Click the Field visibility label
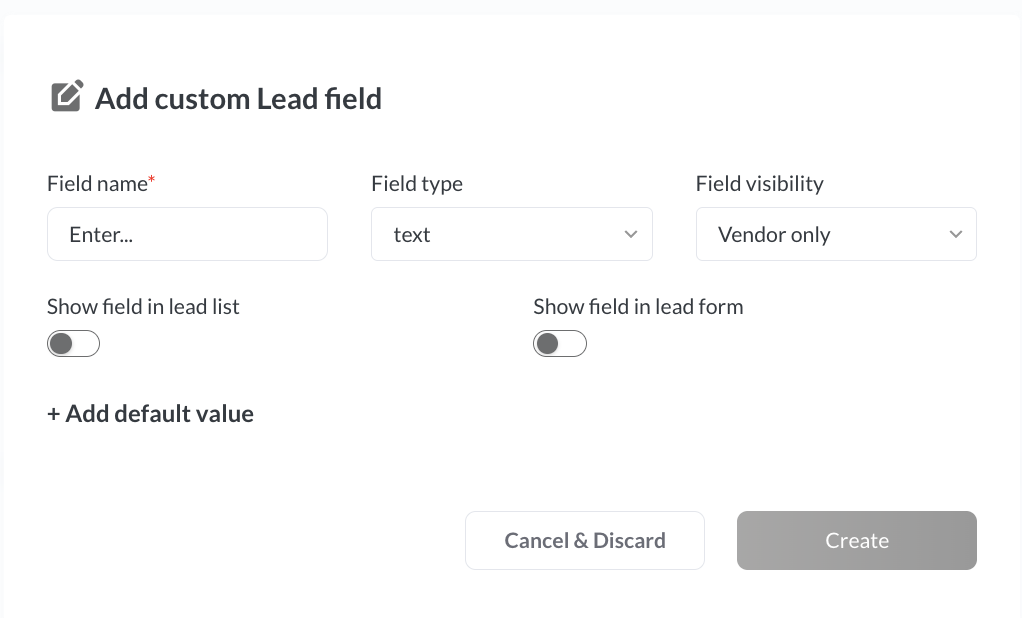The width and height of the screenshot is (1022, 618). 759,184
